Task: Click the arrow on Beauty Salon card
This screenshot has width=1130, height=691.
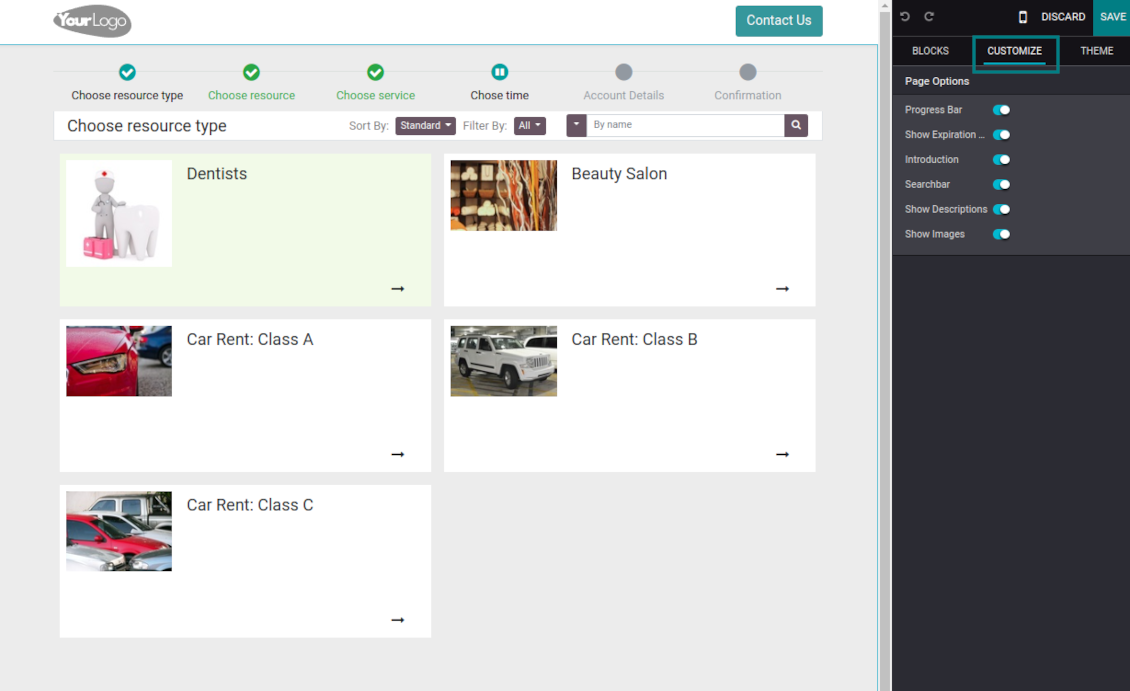Action: pyautogui.click(x=782, y=289)
